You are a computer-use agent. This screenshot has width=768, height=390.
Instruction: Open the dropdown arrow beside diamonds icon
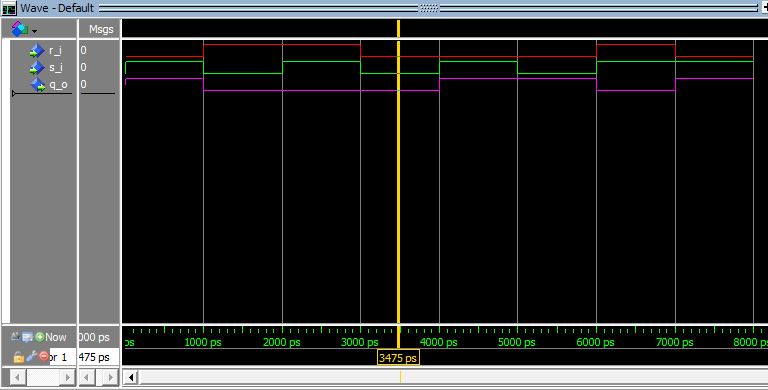coord(34,31)
